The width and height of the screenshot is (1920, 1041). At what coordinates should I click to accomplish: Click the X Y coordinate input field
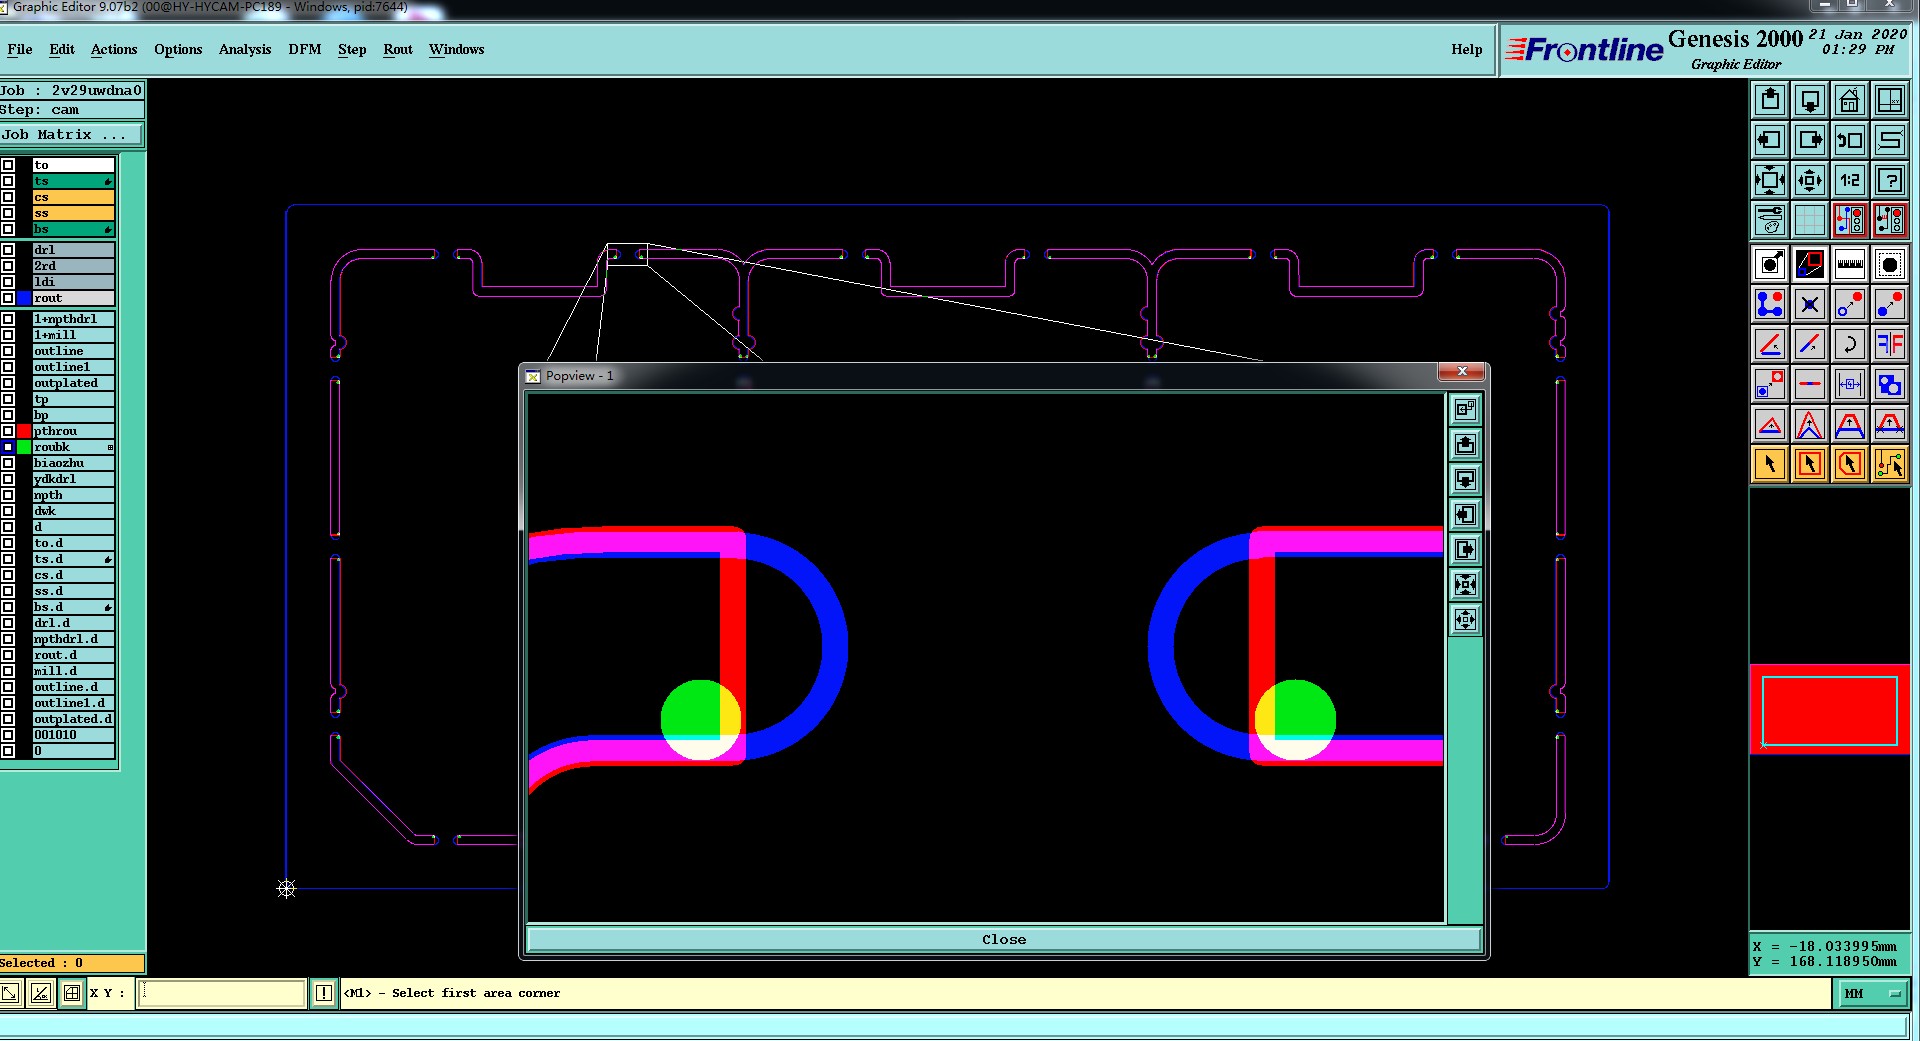[x=221, y=993]
